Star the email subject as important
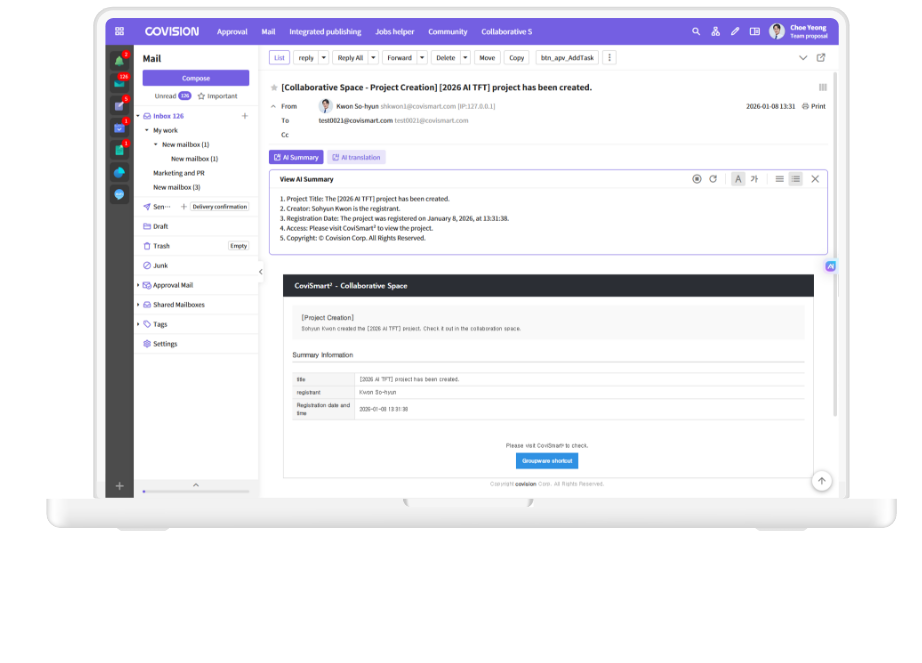The image size is (922, 663). pyautogui.click(x=274, y=87)
